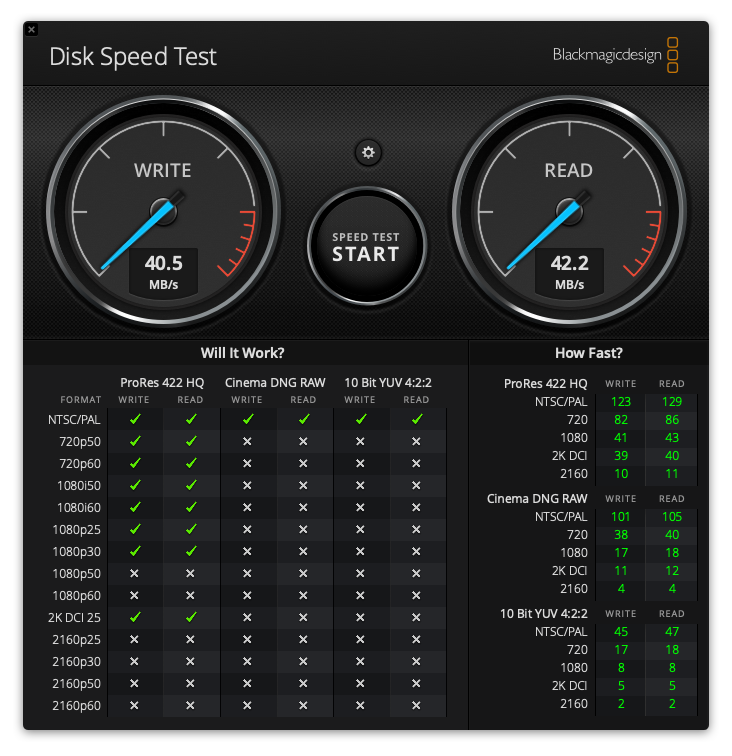The height and width of the screenshot is (756, 732).
Task: Click the 38 write value for Cinema DNG 720
Action: (621, 534)
